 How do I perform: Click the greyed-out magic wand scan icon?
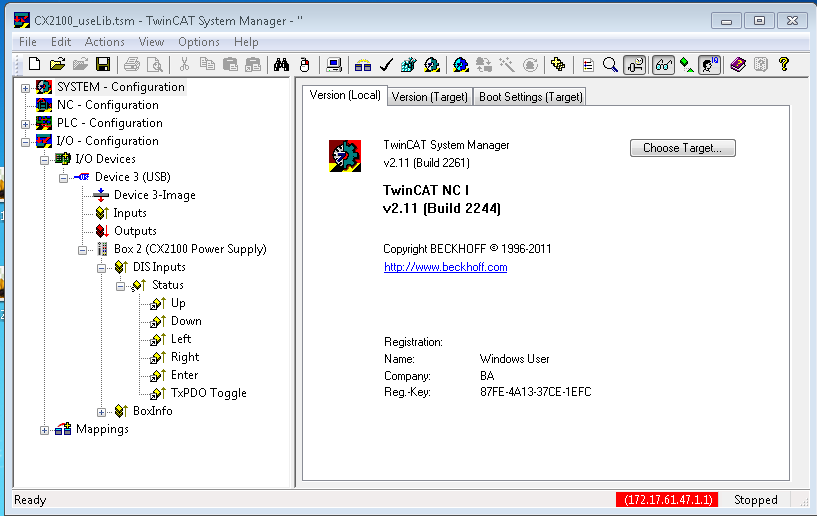click(507, 65)
